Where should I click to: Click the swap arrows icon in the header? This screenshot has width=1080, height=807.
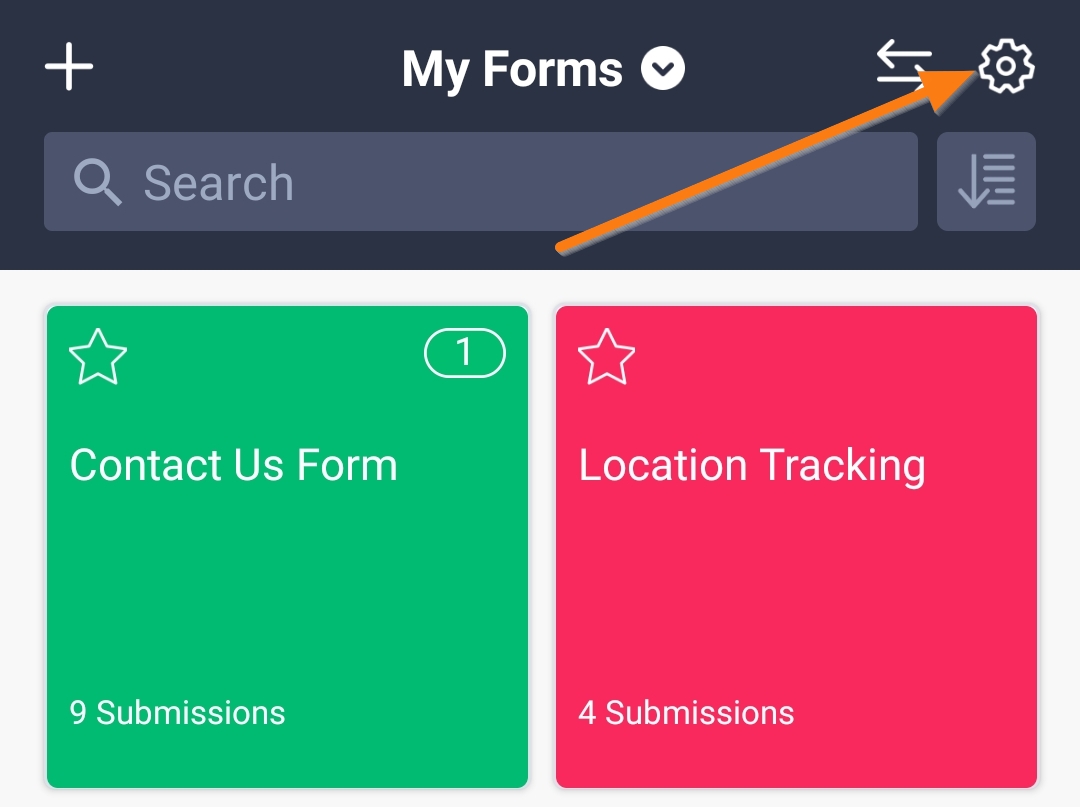coord(903,66)
